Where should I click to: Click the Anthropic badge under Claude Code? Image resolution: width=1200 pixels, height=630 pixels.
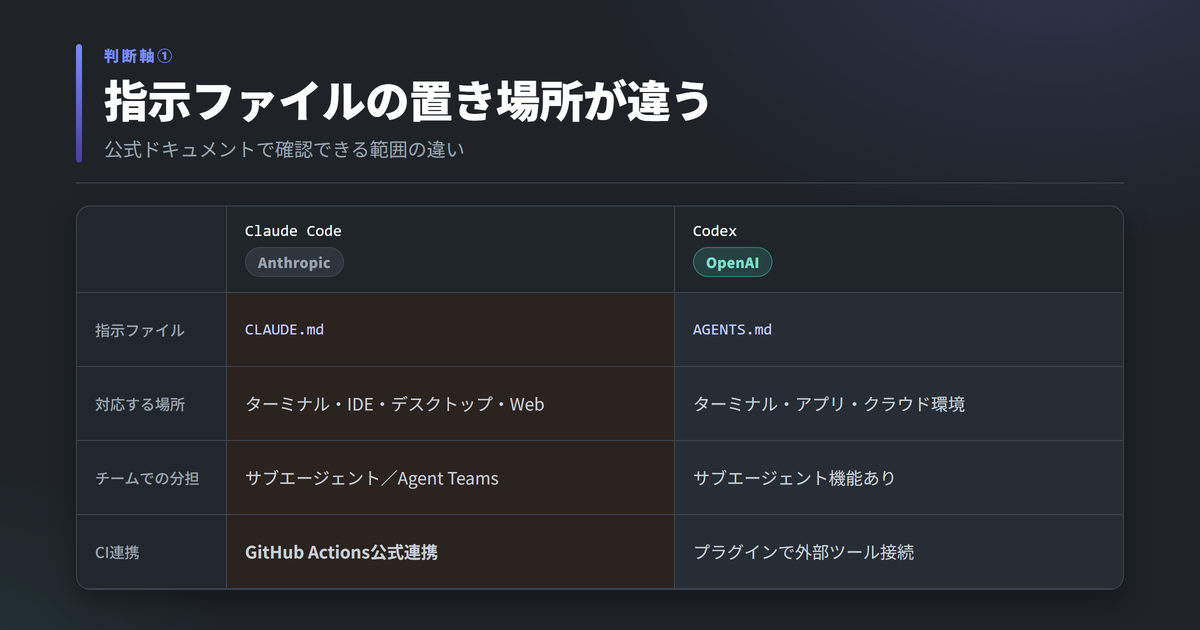click(294, 262)
